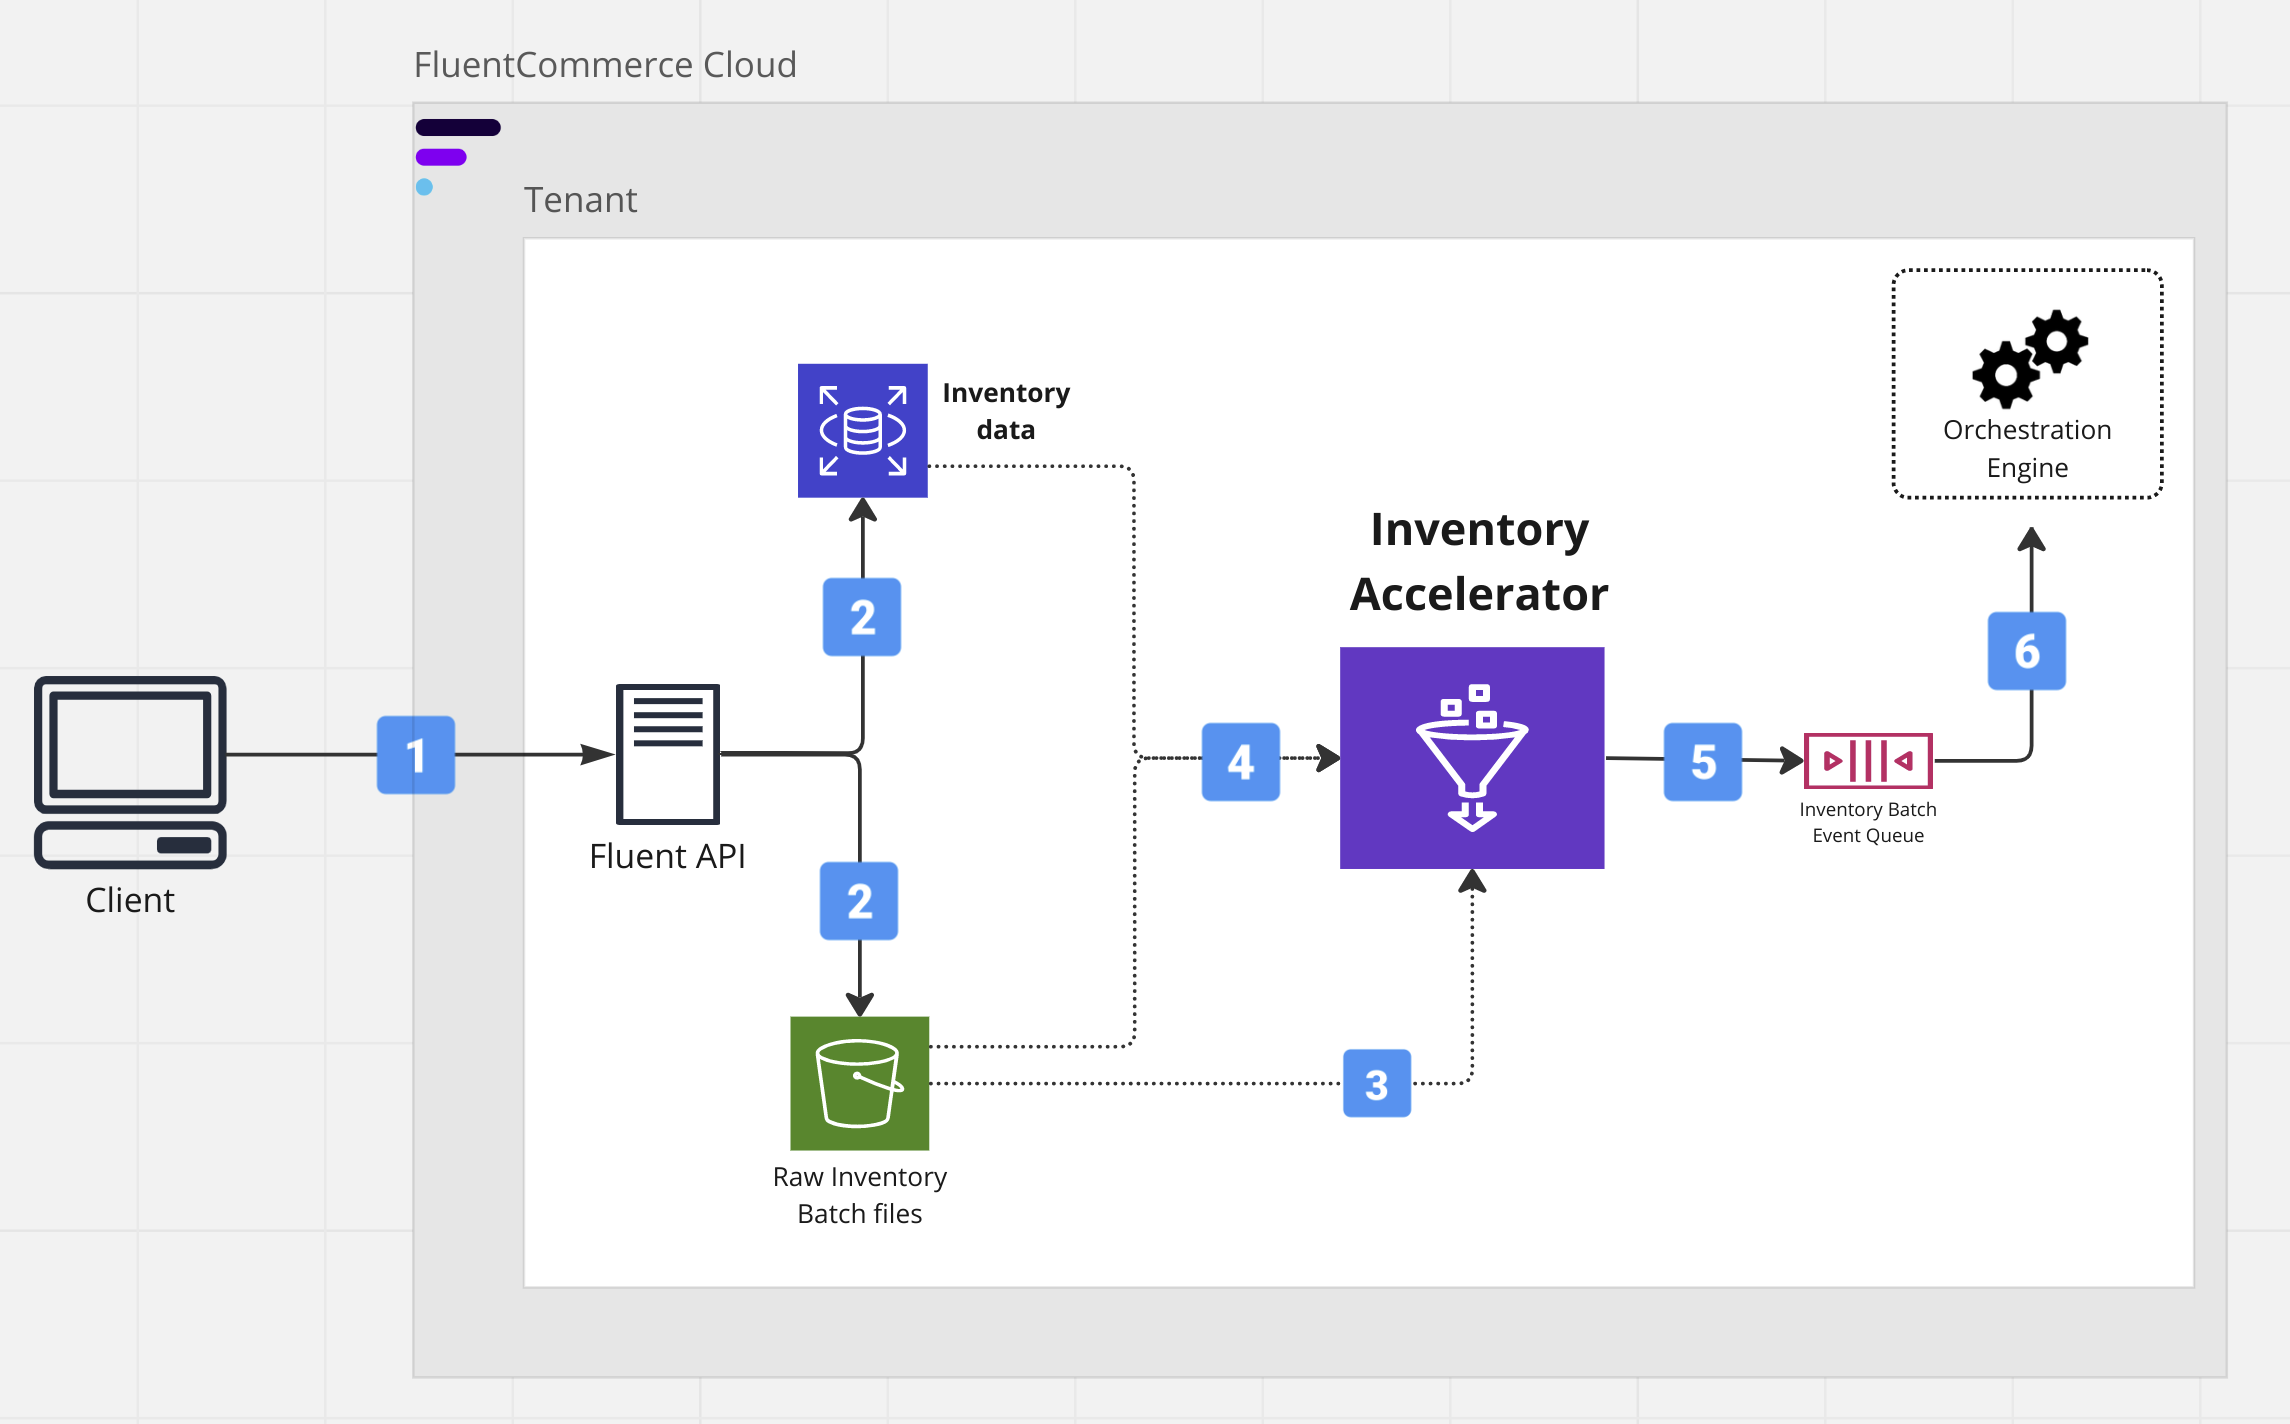Select the Orchestration Engine gears icon

click(x=2029, y=358)
